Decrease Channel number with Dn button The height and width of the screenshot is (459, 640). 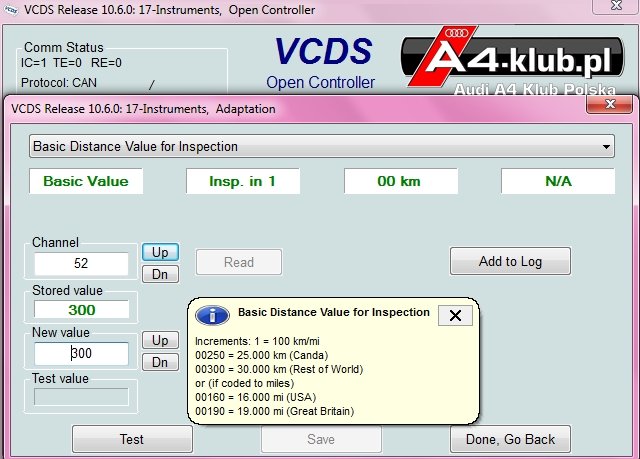pos(160,274)
